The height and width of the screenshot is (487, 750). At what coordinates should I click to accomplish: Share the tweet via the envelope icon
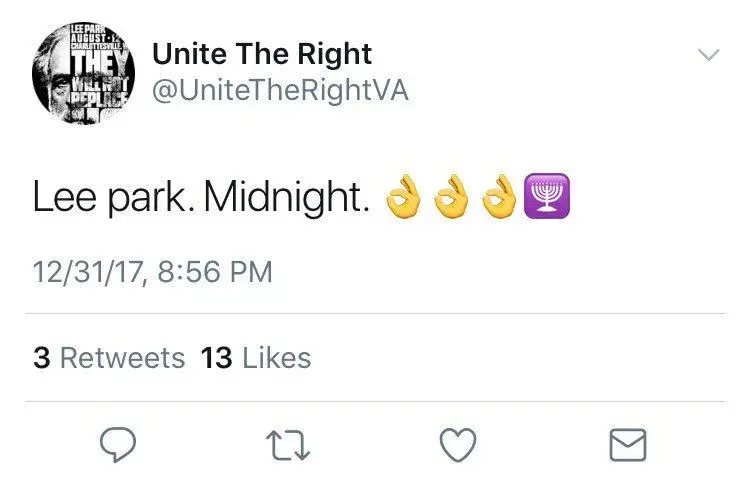[627, 445]
